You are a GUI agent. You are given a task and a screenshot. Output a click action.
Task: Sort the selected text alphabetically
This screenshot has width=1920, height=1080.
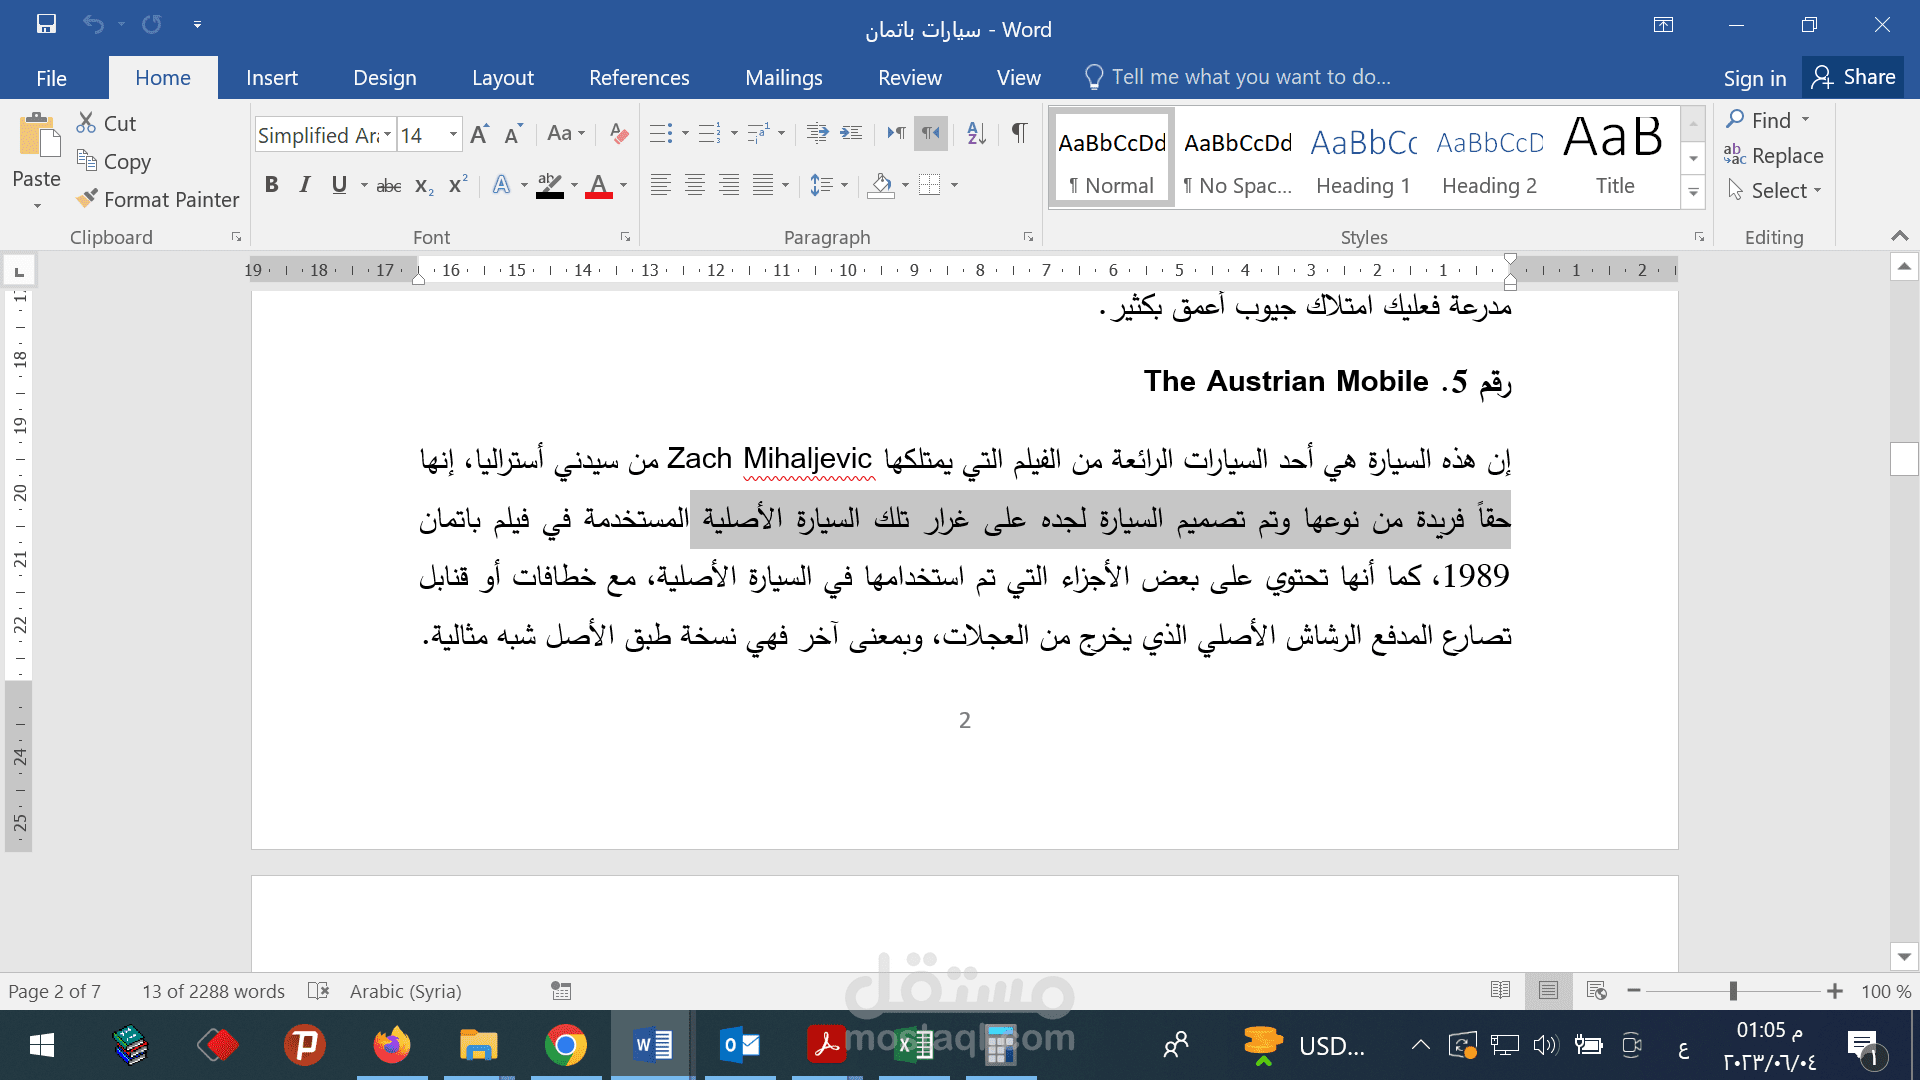pos(977,133)
